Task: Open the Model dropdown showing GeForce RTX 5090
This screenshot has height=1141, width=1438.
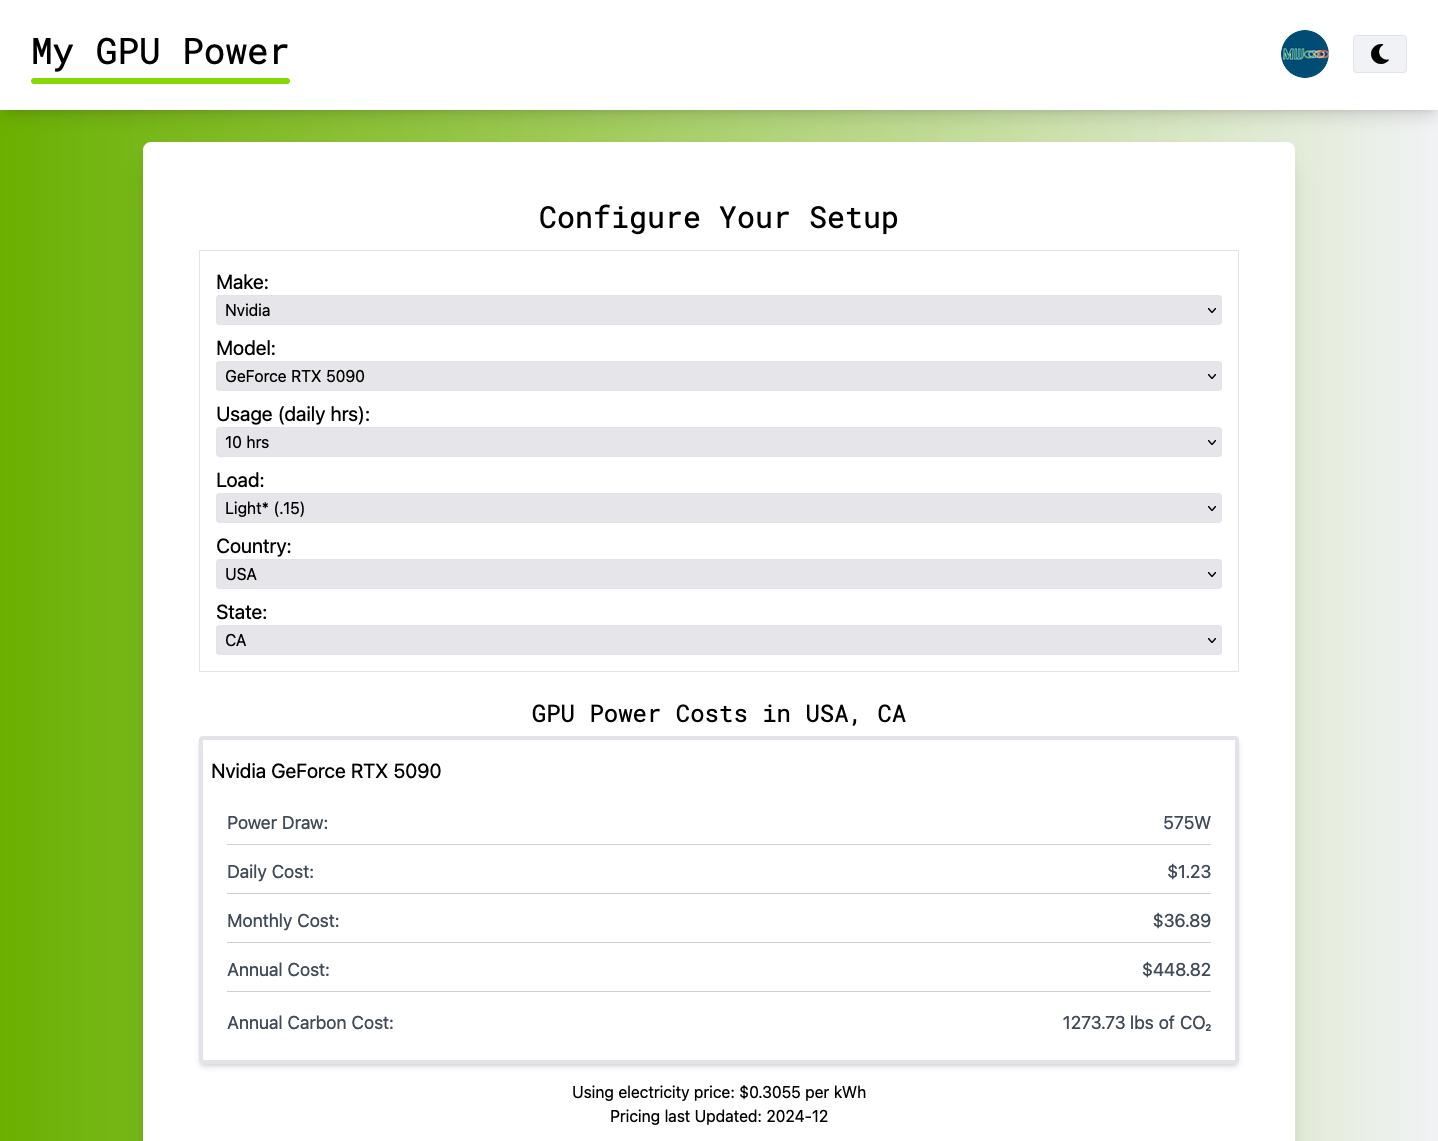Action: [x=719, y=376]
